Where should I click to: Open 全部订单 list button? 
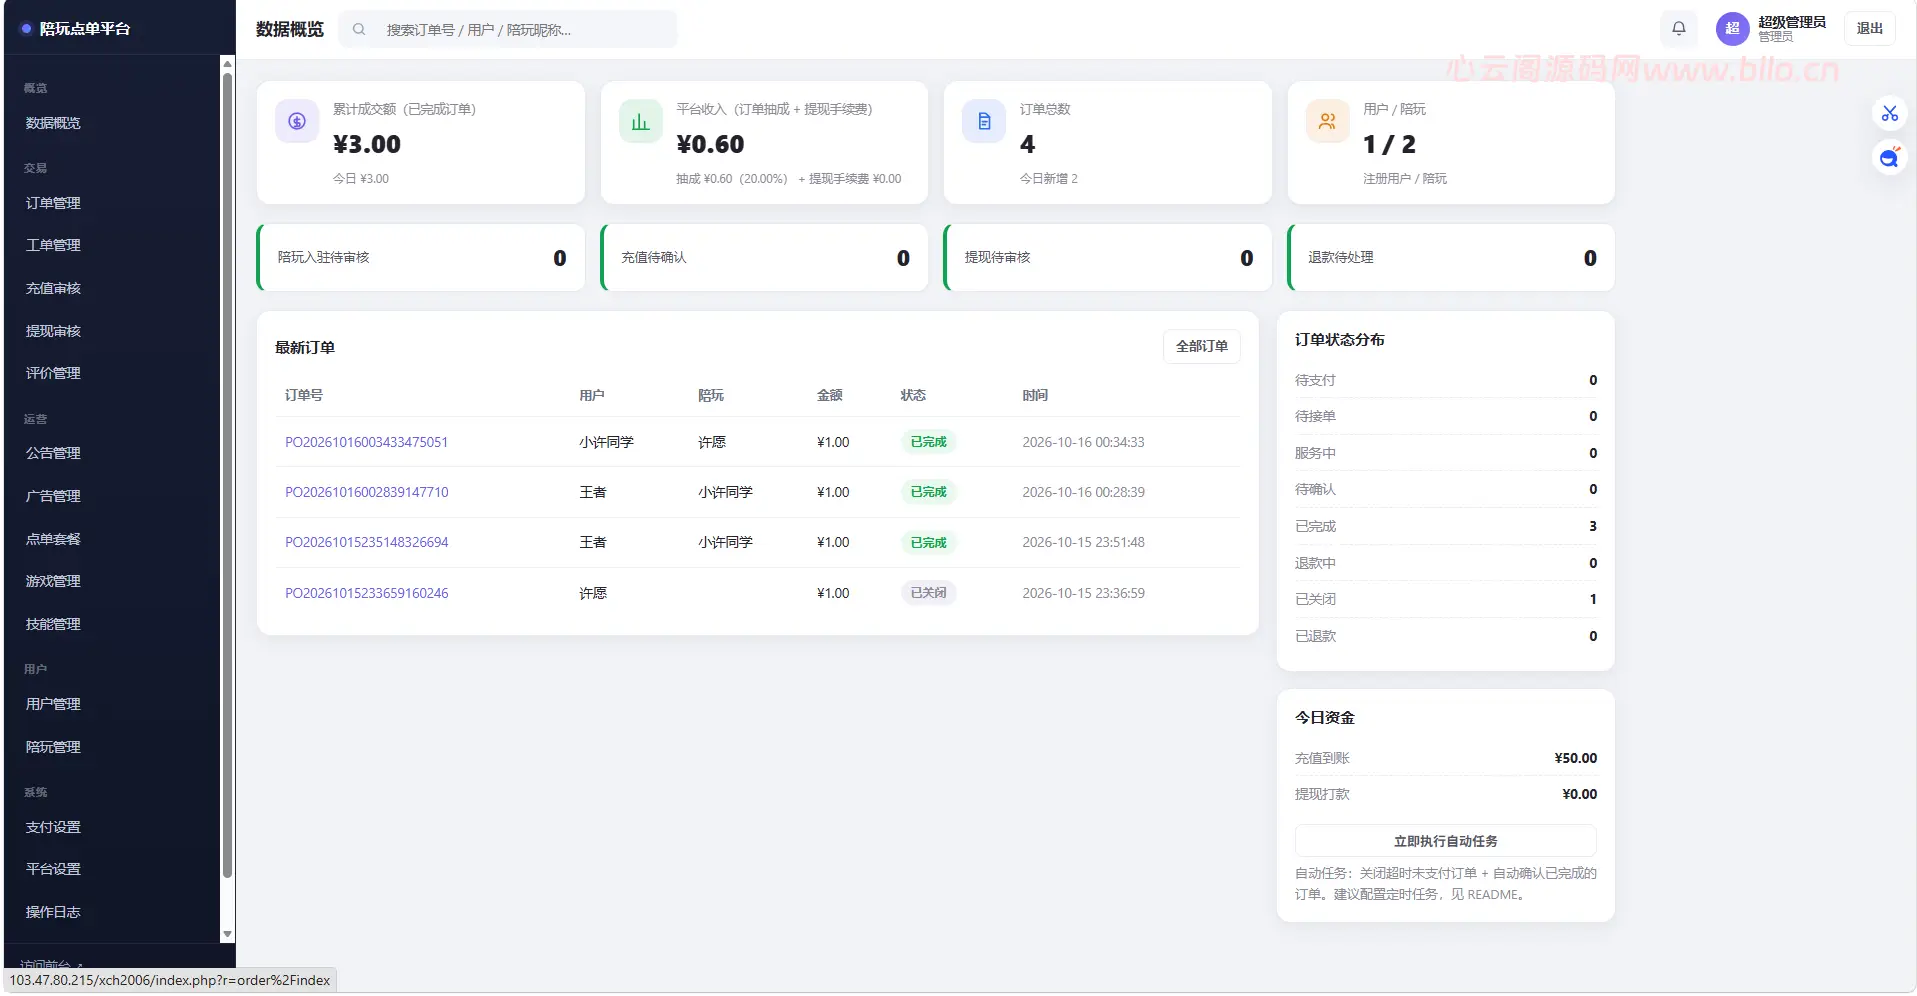pos(1202,346)
